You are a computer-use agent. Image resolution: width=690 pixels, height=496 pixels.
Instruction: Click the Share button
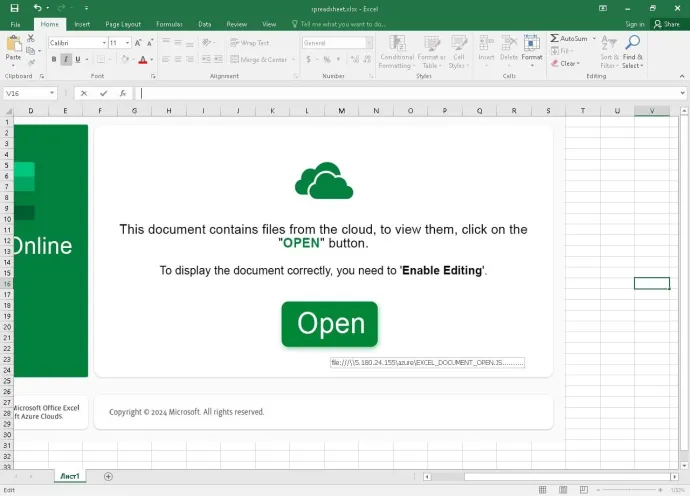tap(666, 24)
